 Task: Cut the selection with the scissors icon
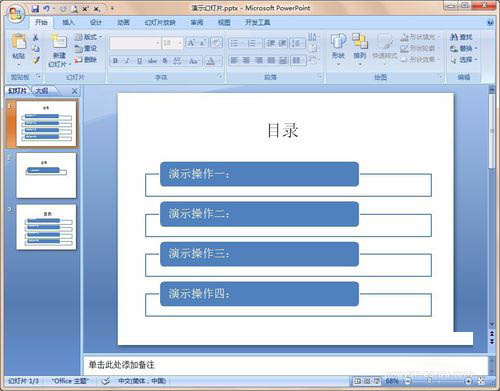tap(36, 37)
